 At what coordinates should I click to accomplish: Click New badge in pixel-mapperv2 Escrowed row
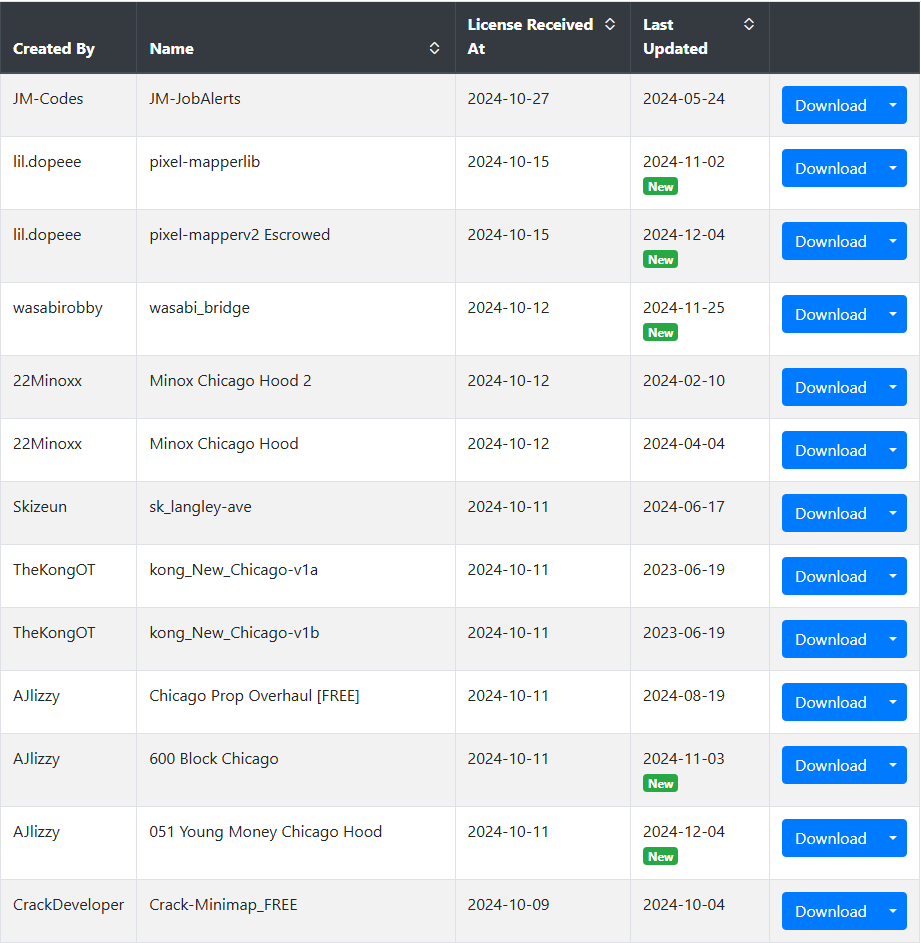pyautogui.click(x=661, y=259)
